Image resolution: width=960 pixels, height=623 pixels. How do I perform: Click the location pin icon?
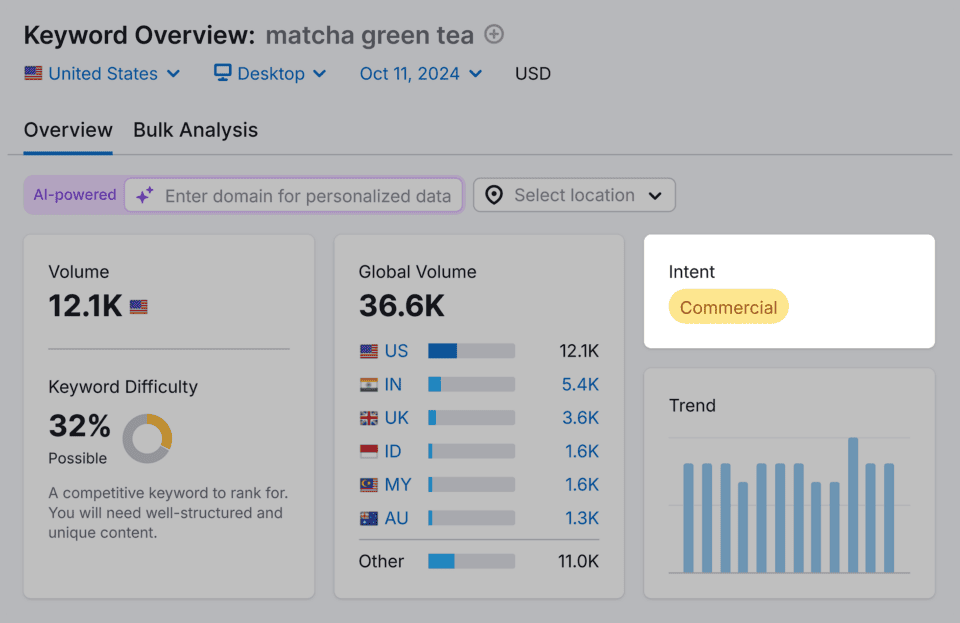pos(494,195)
